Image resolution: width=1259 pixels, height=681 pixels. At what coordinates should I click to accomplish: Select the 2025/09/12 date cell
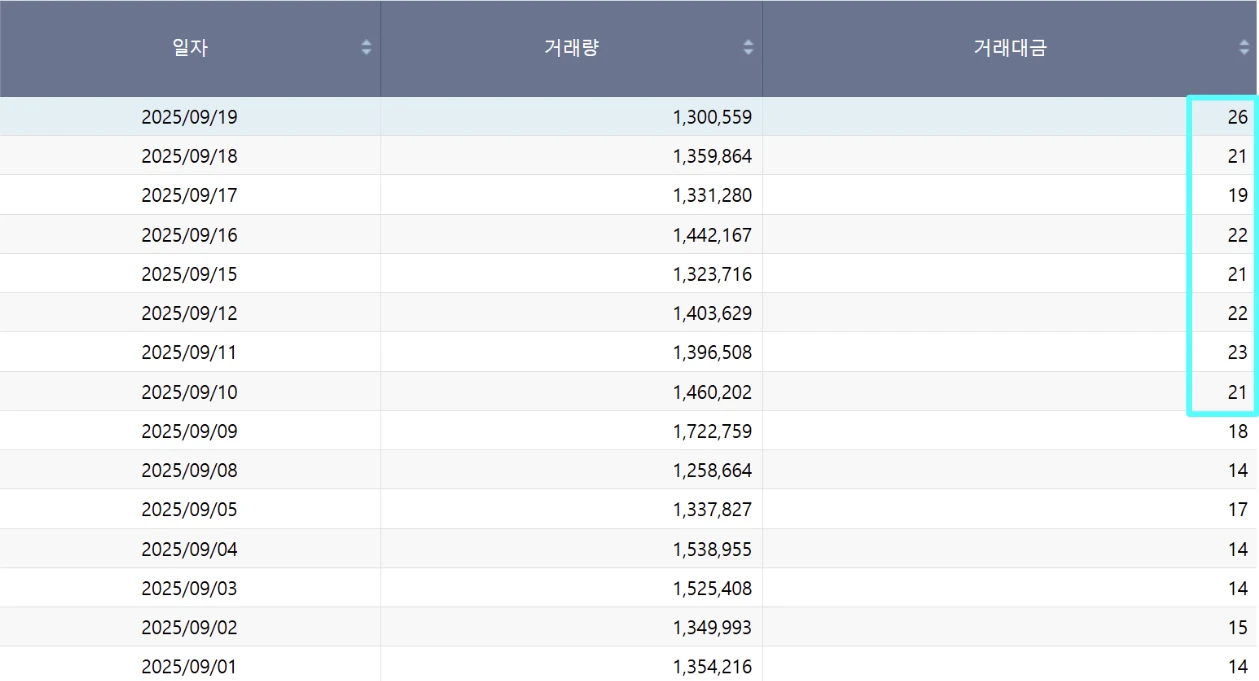pos(190,313)
